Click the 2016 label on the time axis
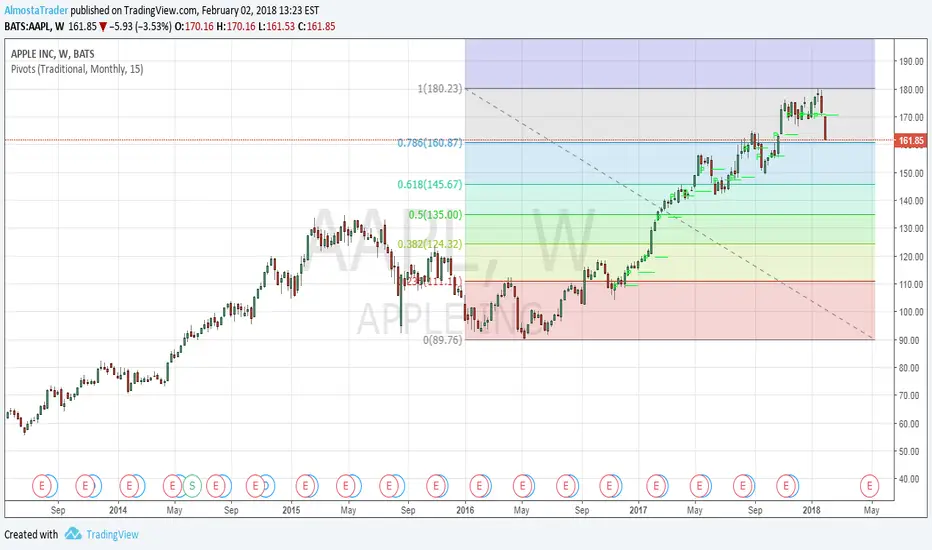Screen dimensions: 932x550 465,510
